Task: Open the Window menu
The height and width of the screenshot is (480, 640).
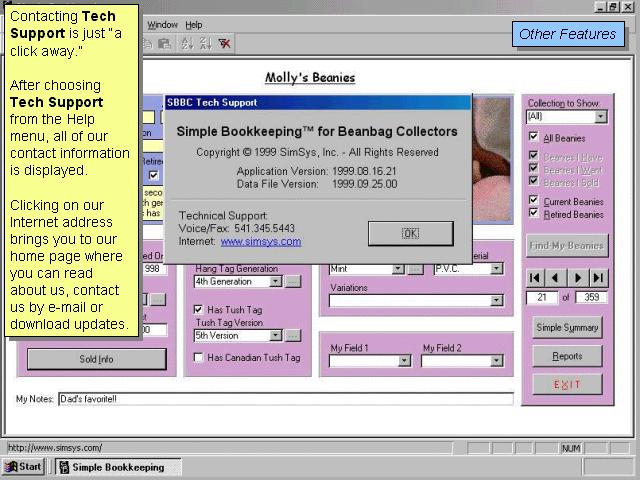Action: pos(162,24)
